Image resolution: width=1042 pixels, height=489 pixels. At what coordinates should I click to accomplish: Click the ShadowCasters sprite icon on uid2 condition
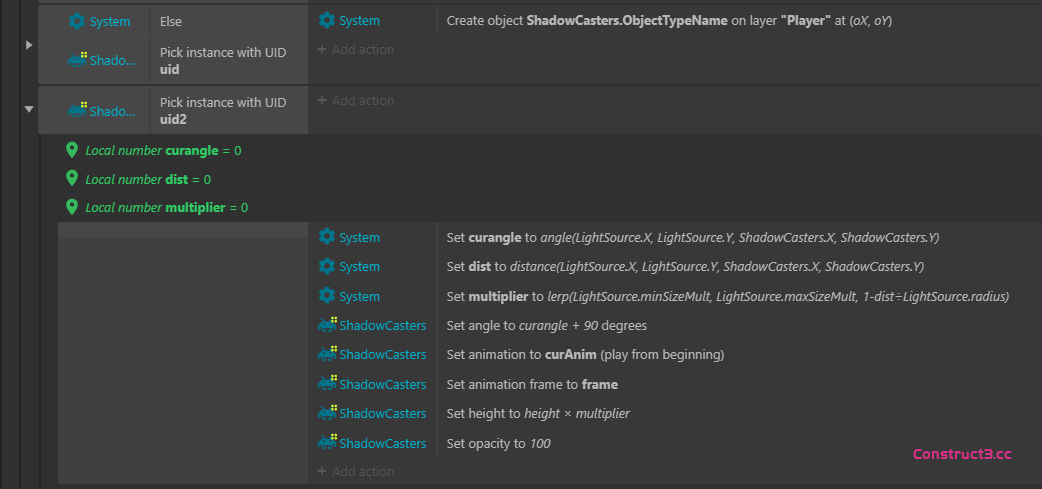coord(77,110)
